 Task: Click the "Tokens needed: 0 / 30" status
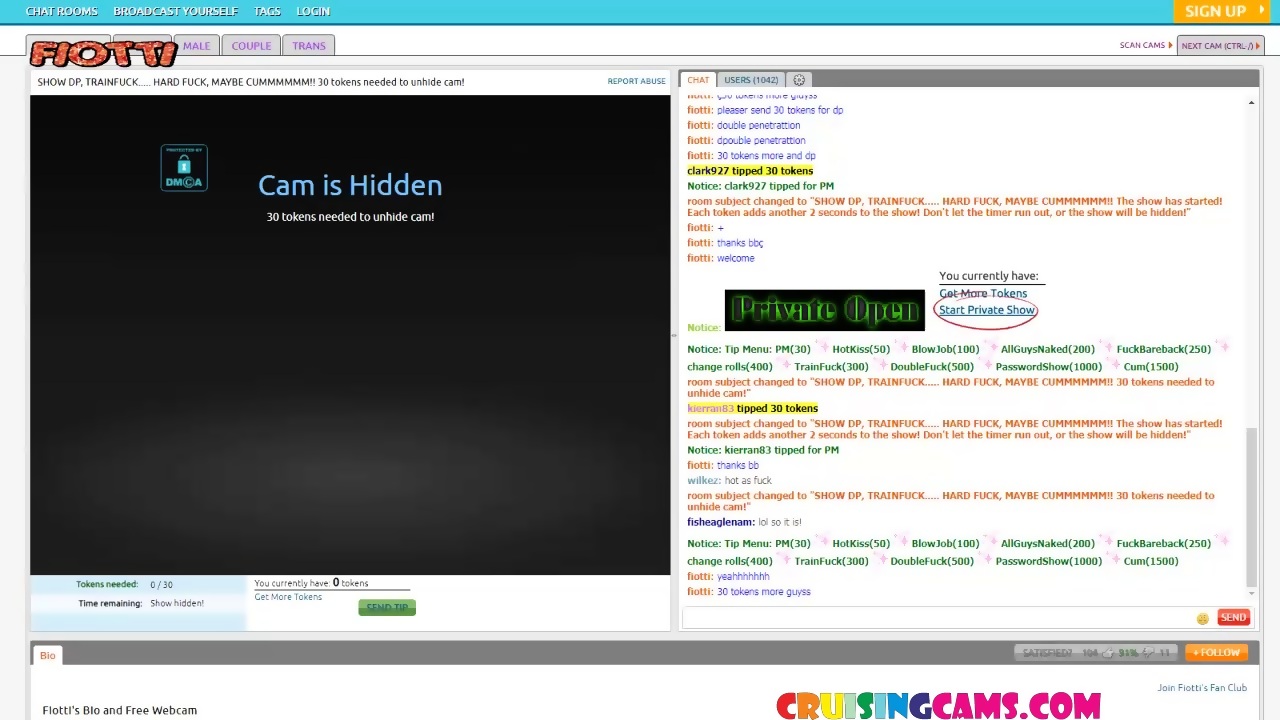(124, 584)
